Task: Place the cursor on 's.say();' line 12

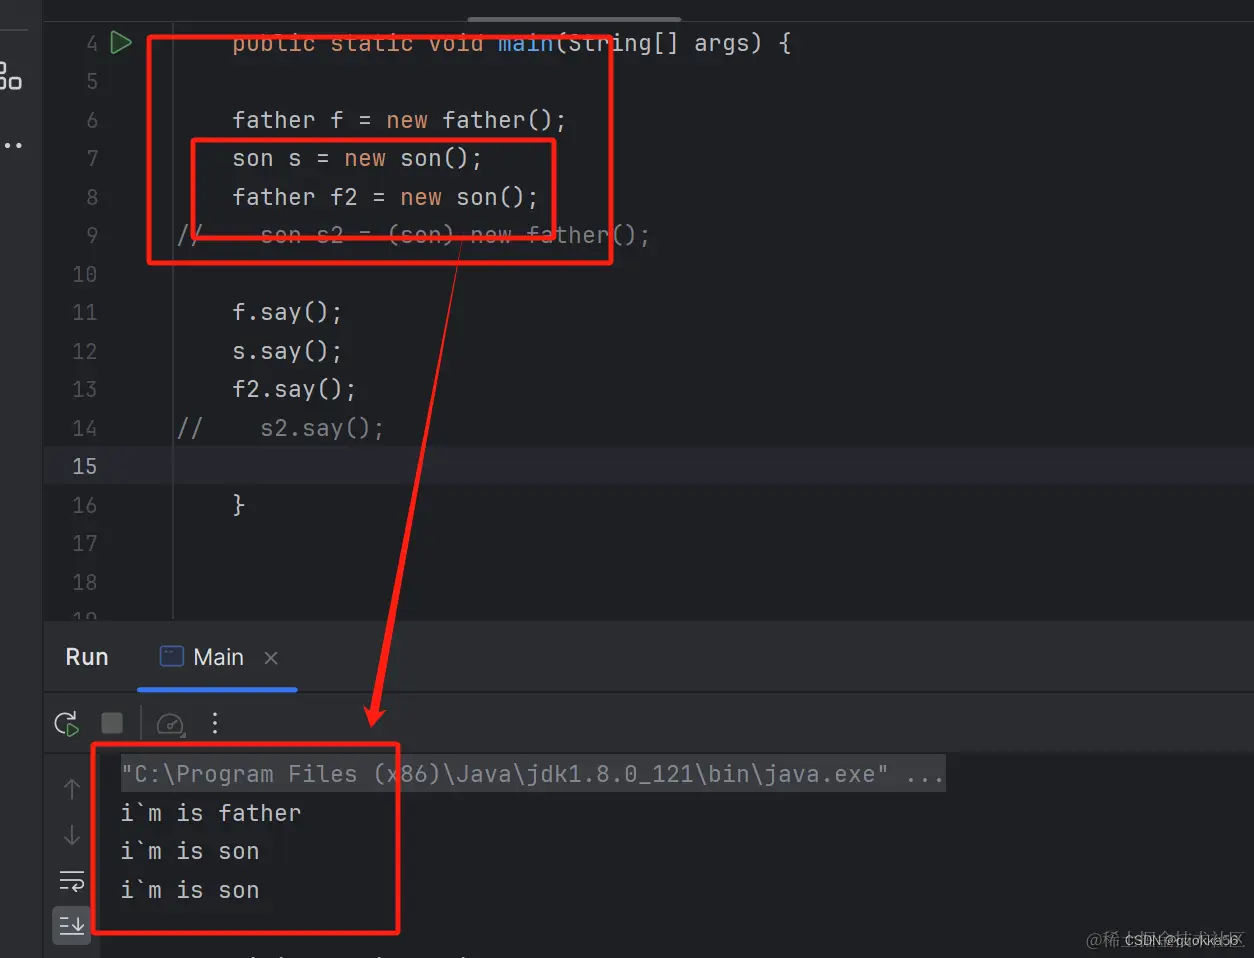Action: click(x=287, y=351)
